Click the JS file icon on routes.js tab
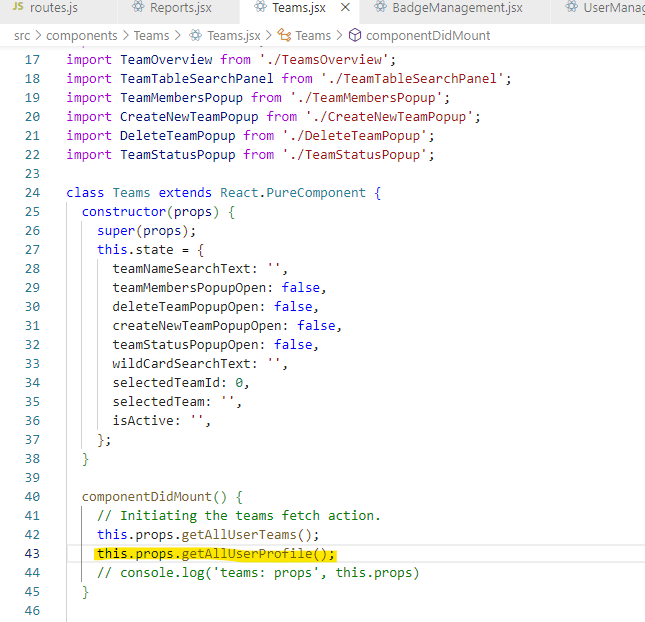 point(18,6)
